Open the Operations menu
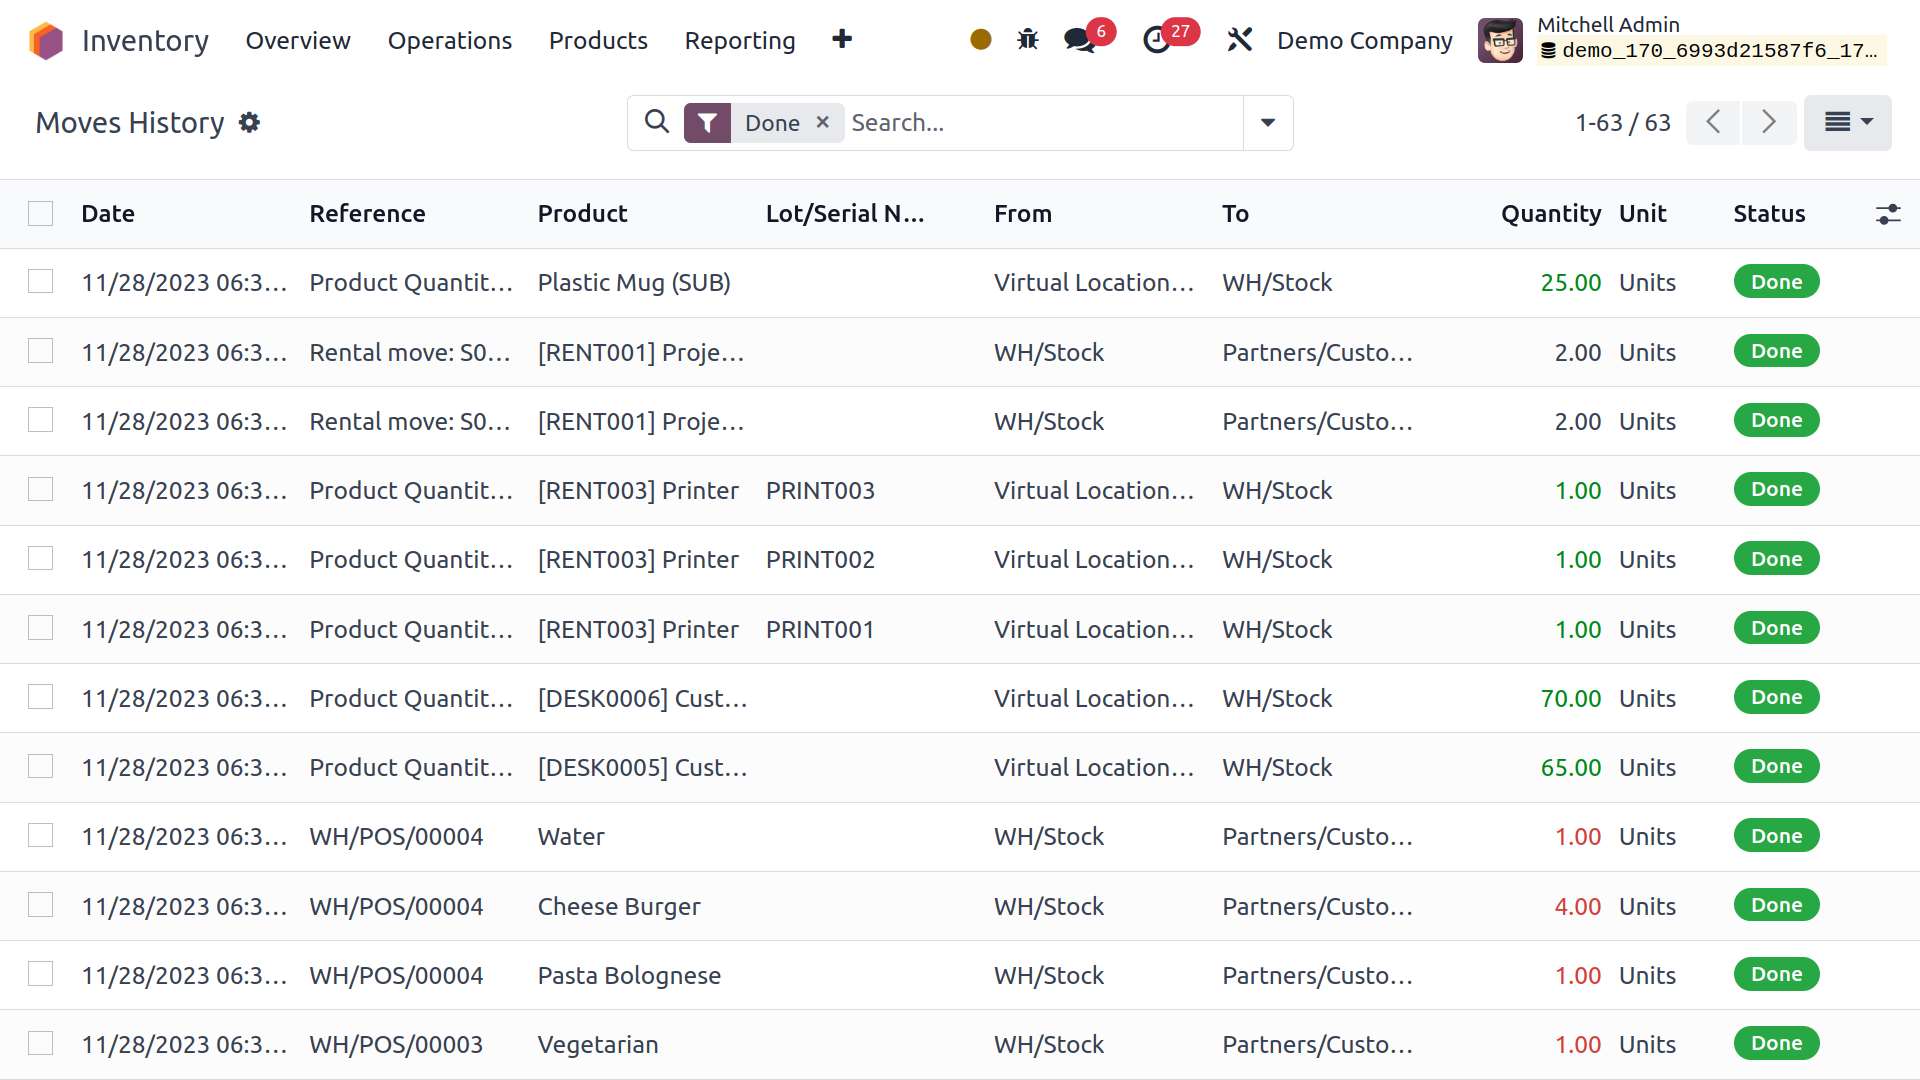 click(449, 41)
